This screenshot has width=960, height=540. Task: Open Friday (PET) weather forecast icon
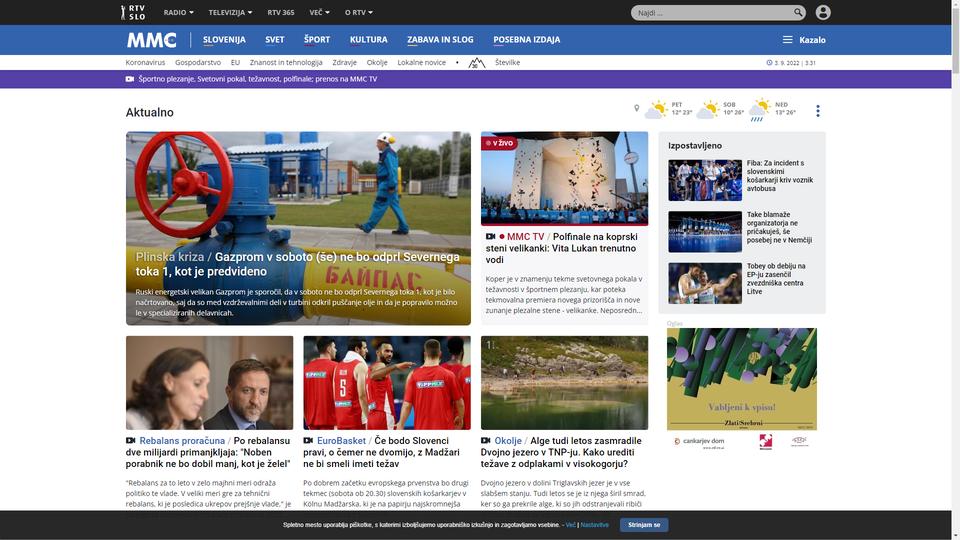[656, 110]
